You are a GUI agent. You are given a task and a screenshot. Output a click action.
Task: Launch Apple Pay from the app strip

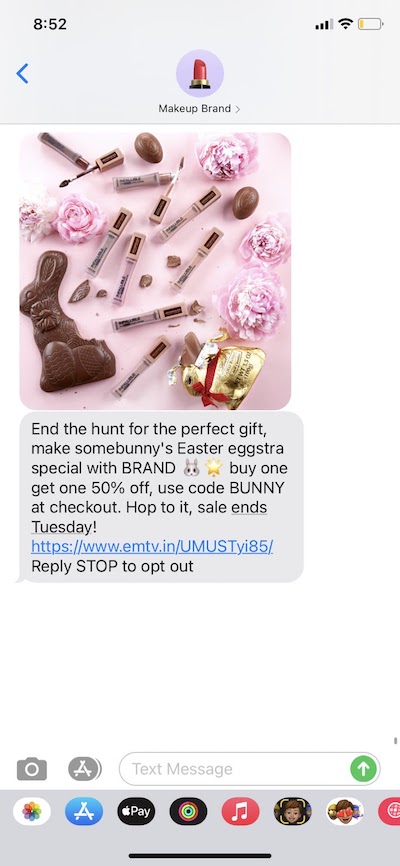[136, 811]
